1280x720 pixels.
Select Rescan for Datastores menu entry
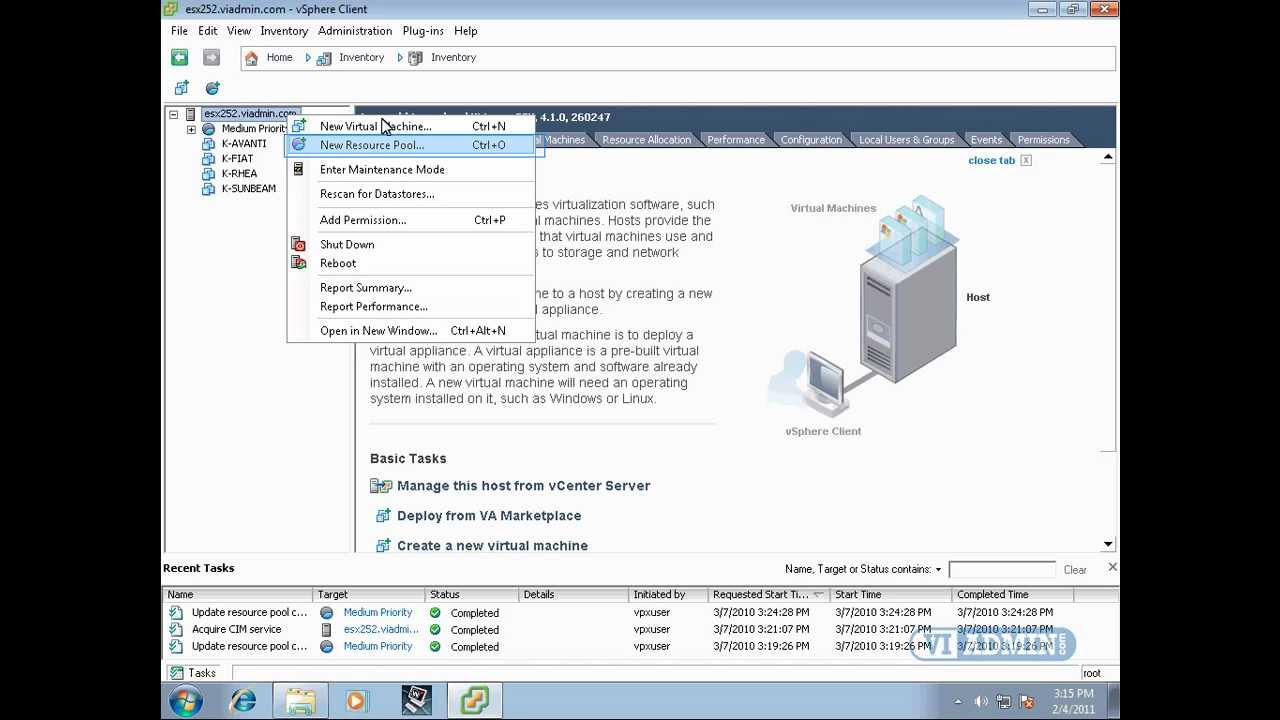pyautogui.click(x=410, y=194)
